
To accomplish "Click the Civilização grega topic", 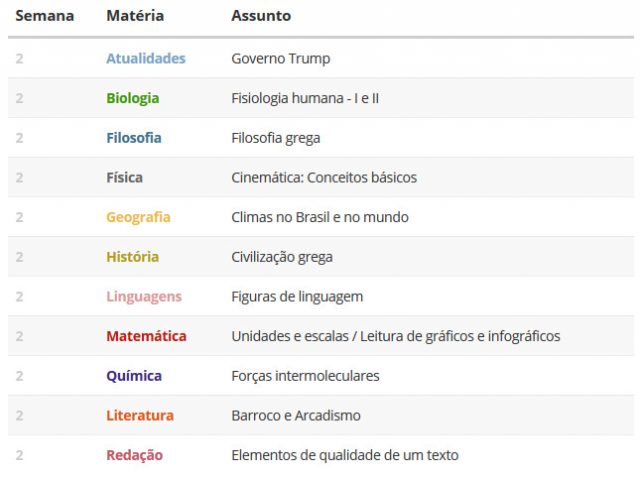I will pos(282,257).
